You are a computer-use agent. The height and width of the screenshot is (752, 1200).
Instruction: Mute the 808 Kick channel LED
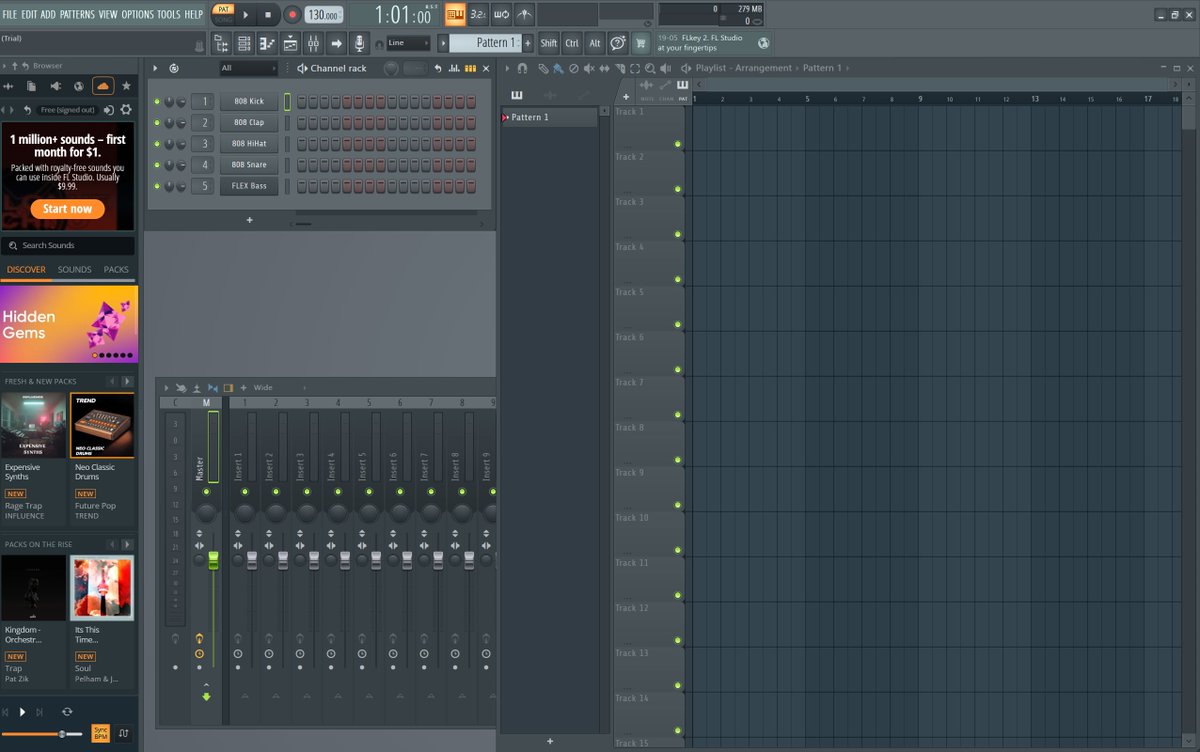pos(157,102)
